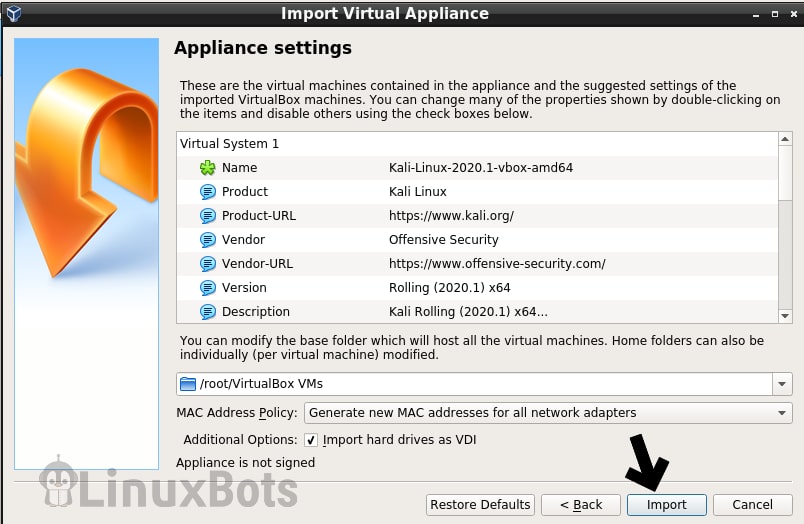Click the Cancel button
The height and width of the screenshot is (524, 804).
752,505
